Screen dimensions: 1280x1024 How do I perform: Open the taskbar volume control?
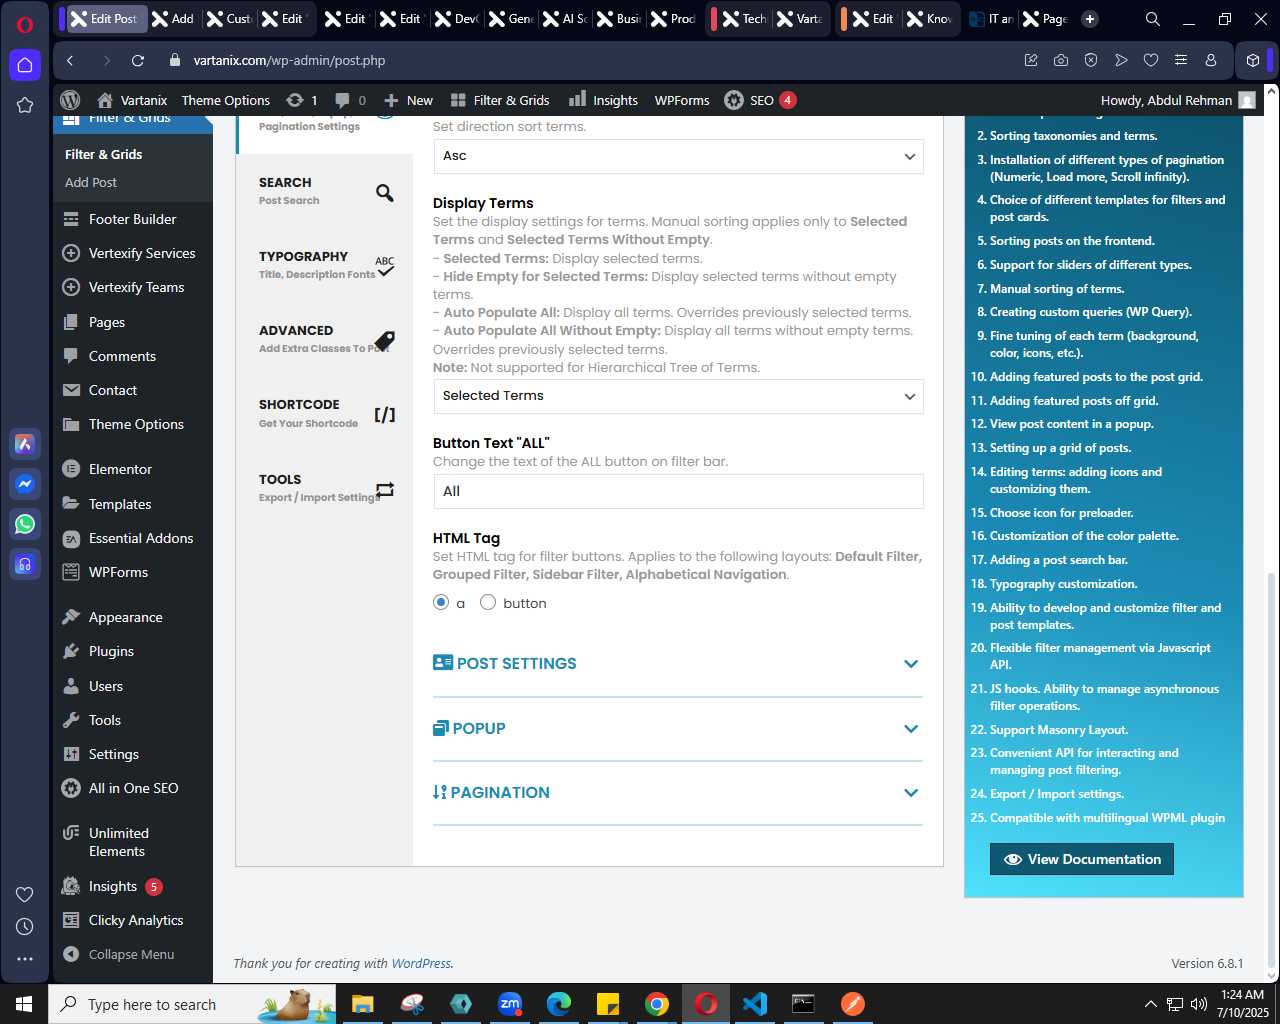click(1199, 1004)
